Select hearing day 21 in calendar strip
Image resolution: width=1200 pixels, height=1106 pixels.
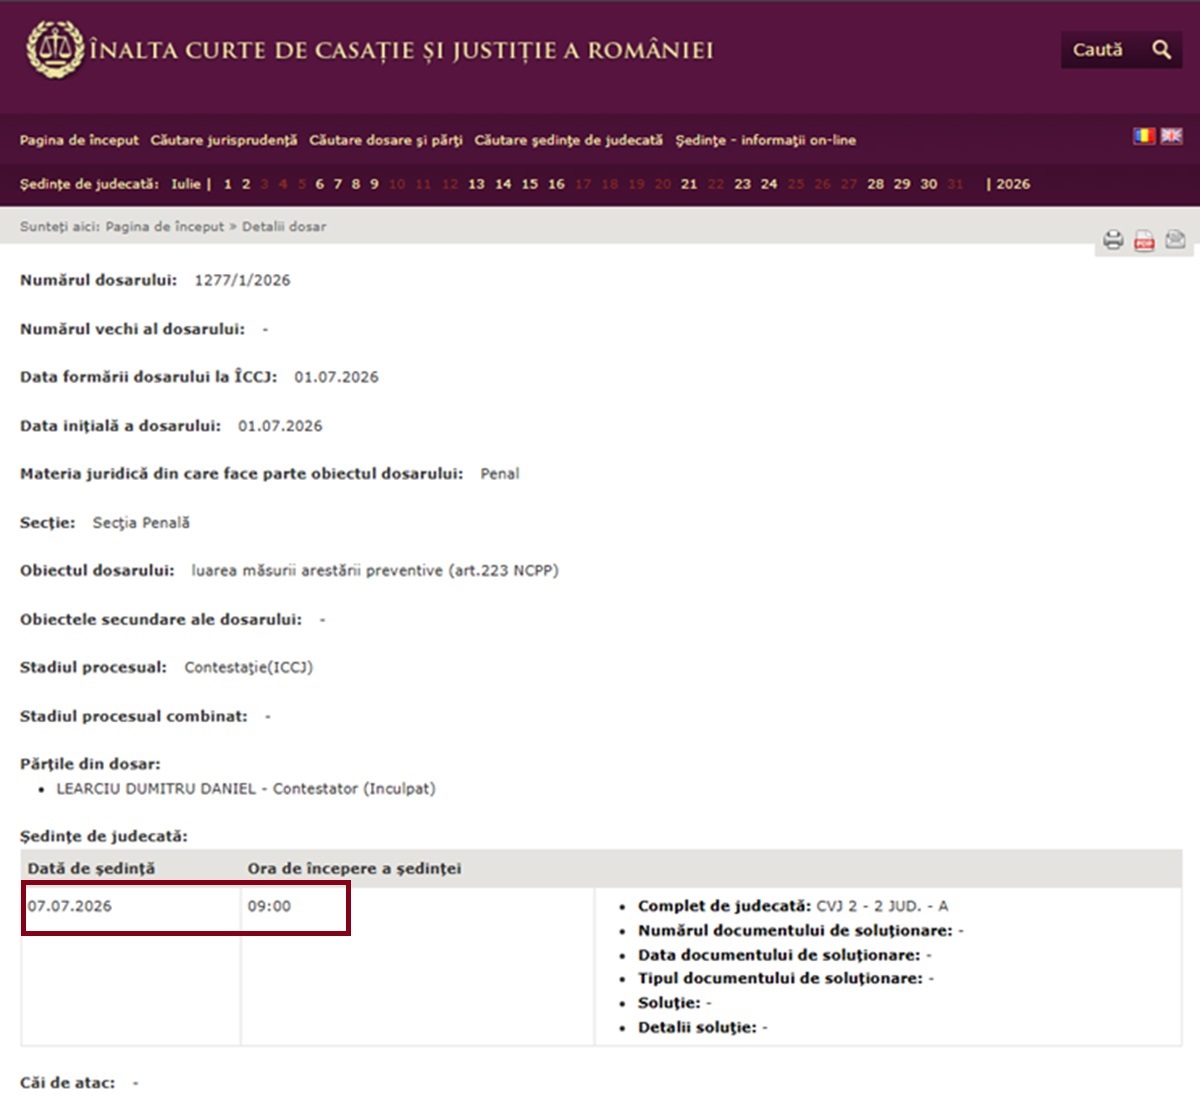[689, 184]
